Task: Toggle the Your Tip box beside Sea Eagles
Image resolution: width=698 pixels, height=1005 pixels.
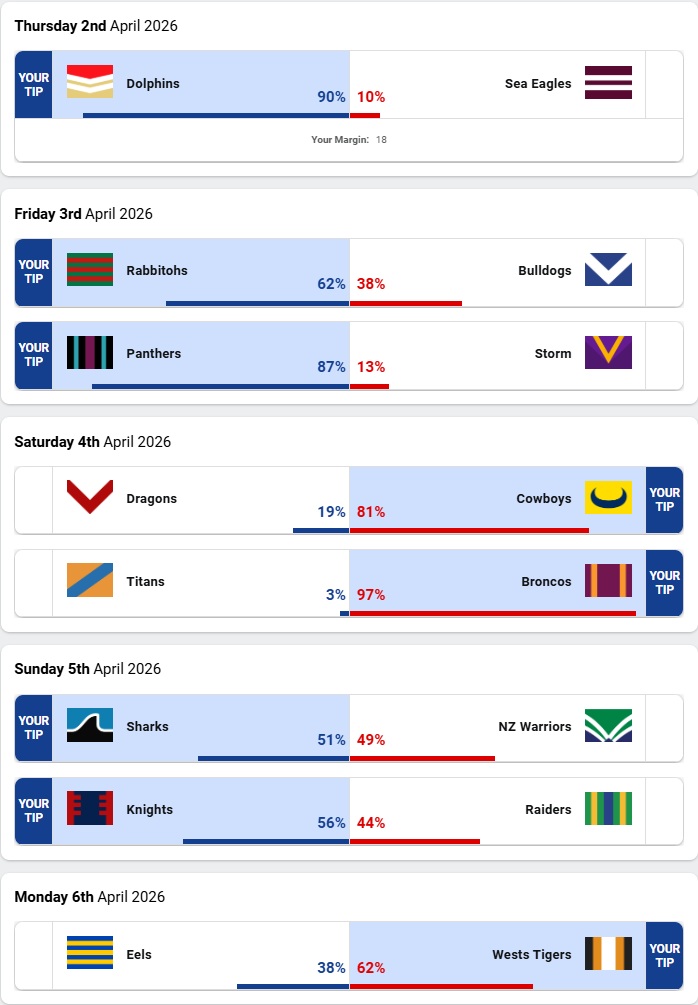Action: tap(664, 84)
